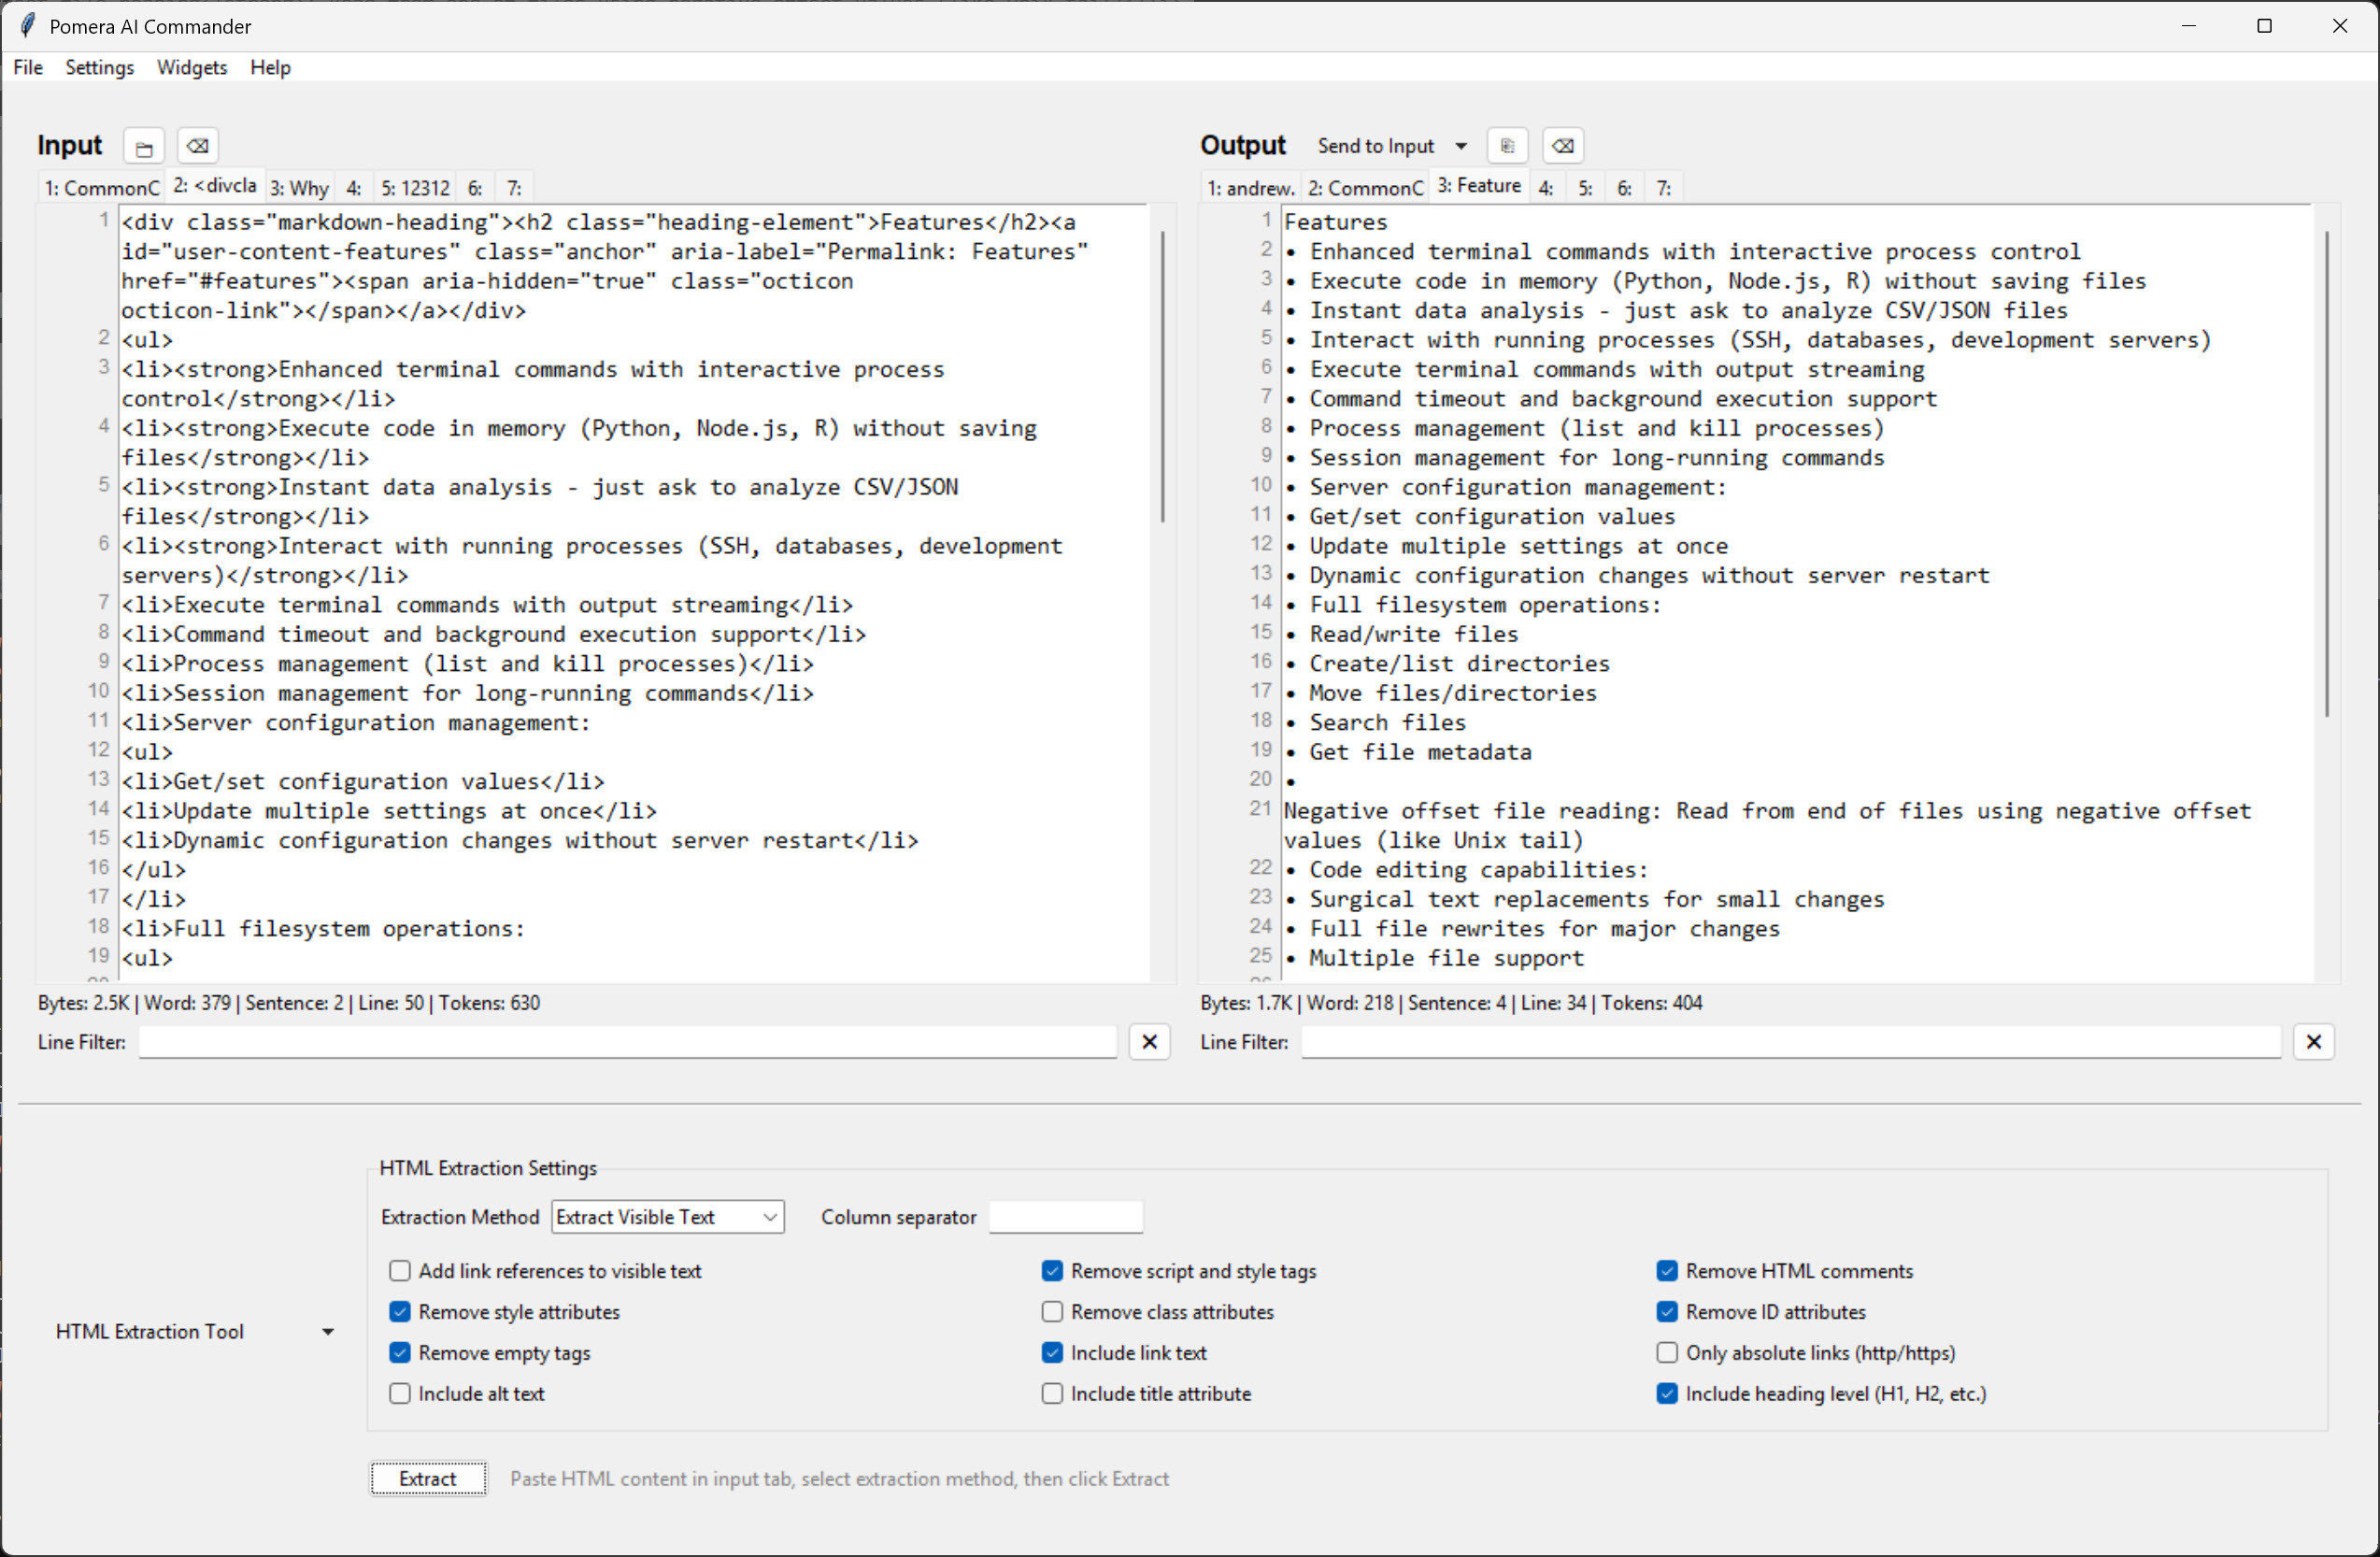Open the Widgets menu
The image size is (2380, 1557).
coord(192,67)
